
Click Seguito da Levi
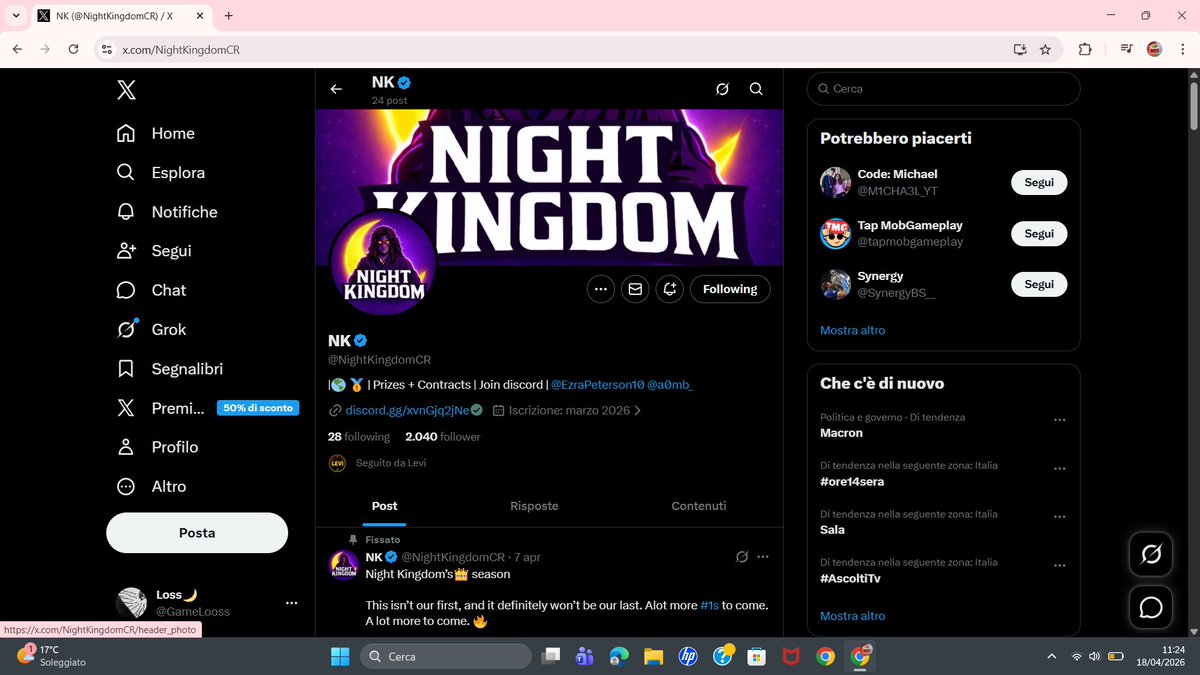(391, 463)
